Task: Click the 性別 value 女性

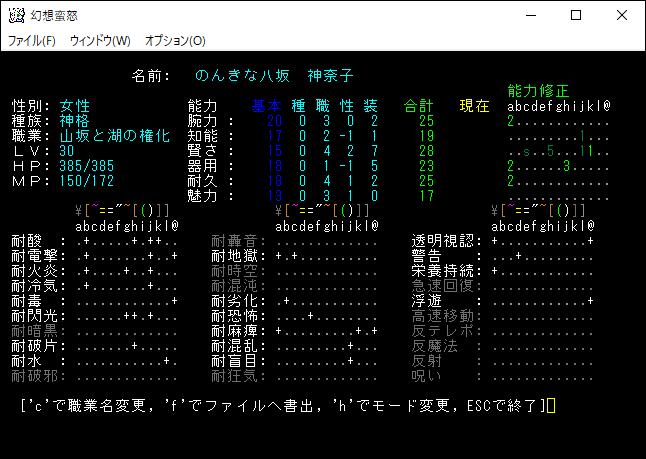Action: pos(75,106)
